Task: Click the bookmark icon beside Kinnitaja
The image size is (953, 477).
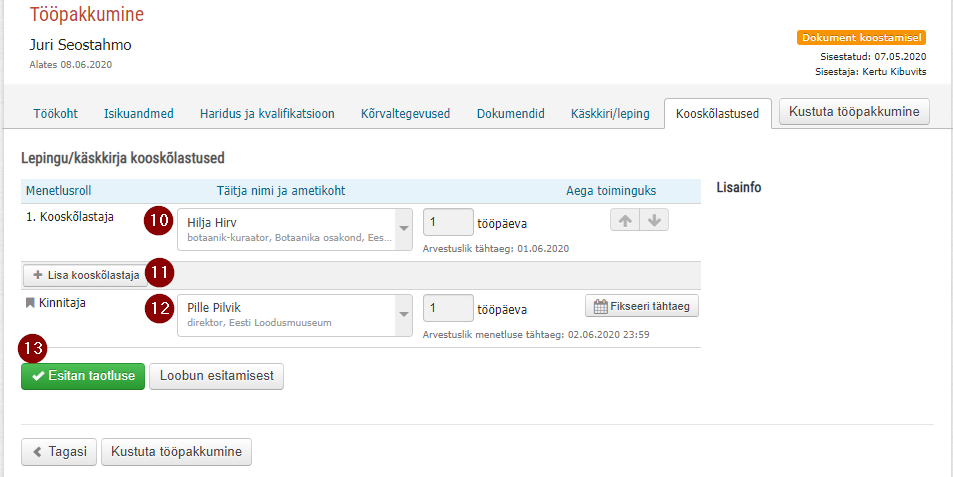Action: click(30, 303)
